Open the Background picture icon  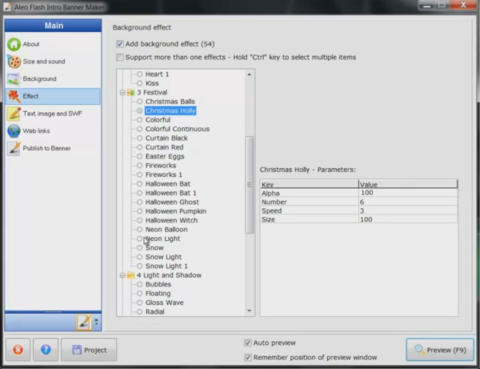pyautogui.click(x=14, y=79)
